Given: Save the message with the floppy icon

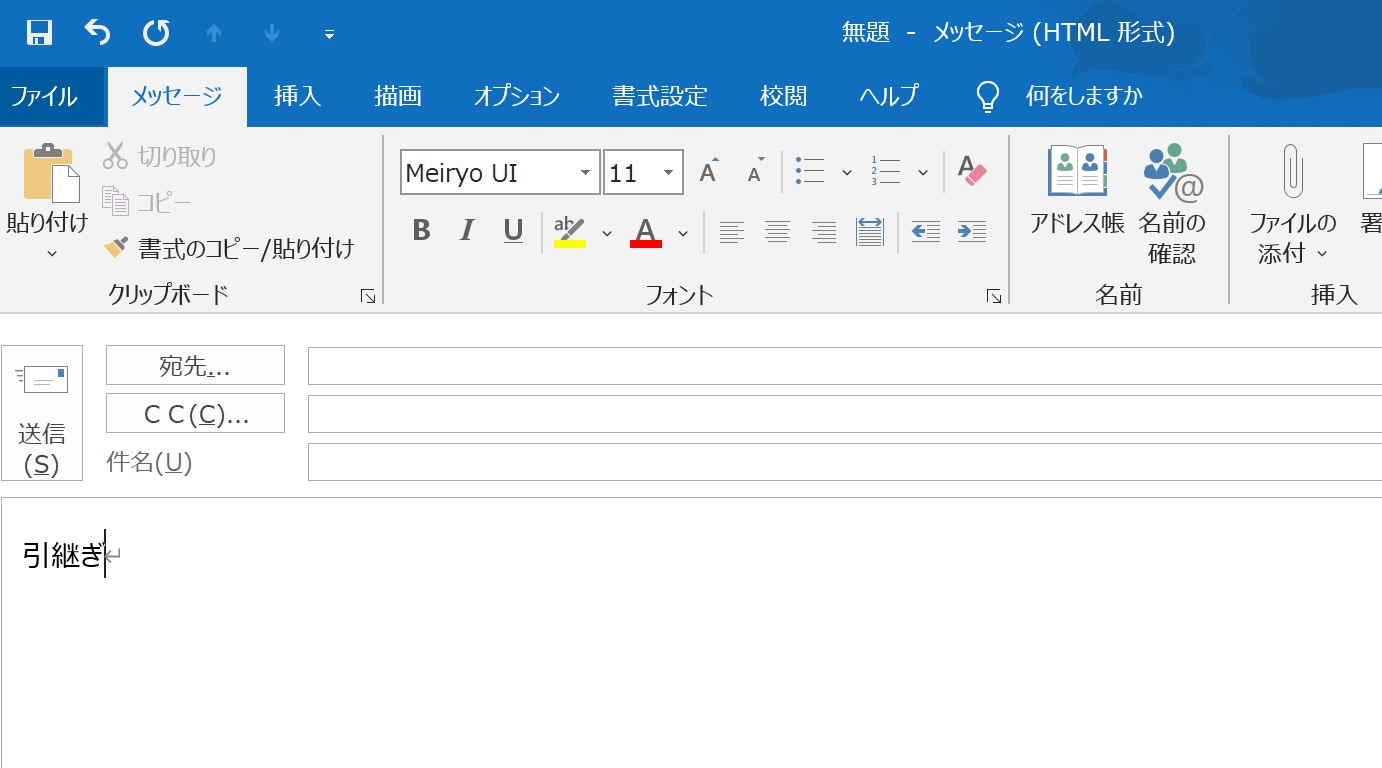Looking at the screenshot, I should 39,33.
